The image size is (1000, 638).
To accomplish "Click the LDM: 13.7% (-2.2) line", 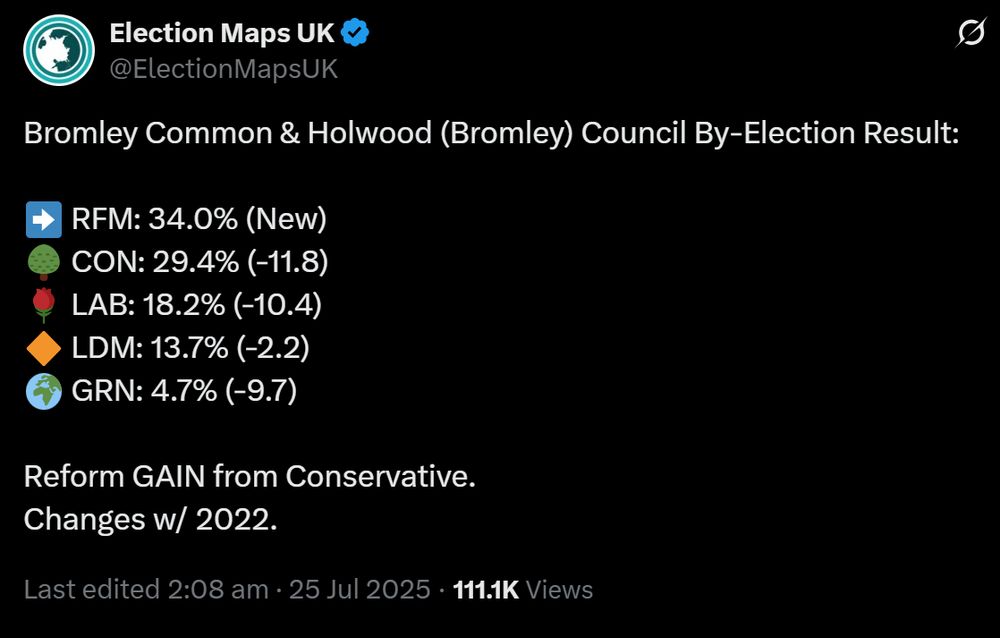I will pyautogui.click(x=190, y=348).
